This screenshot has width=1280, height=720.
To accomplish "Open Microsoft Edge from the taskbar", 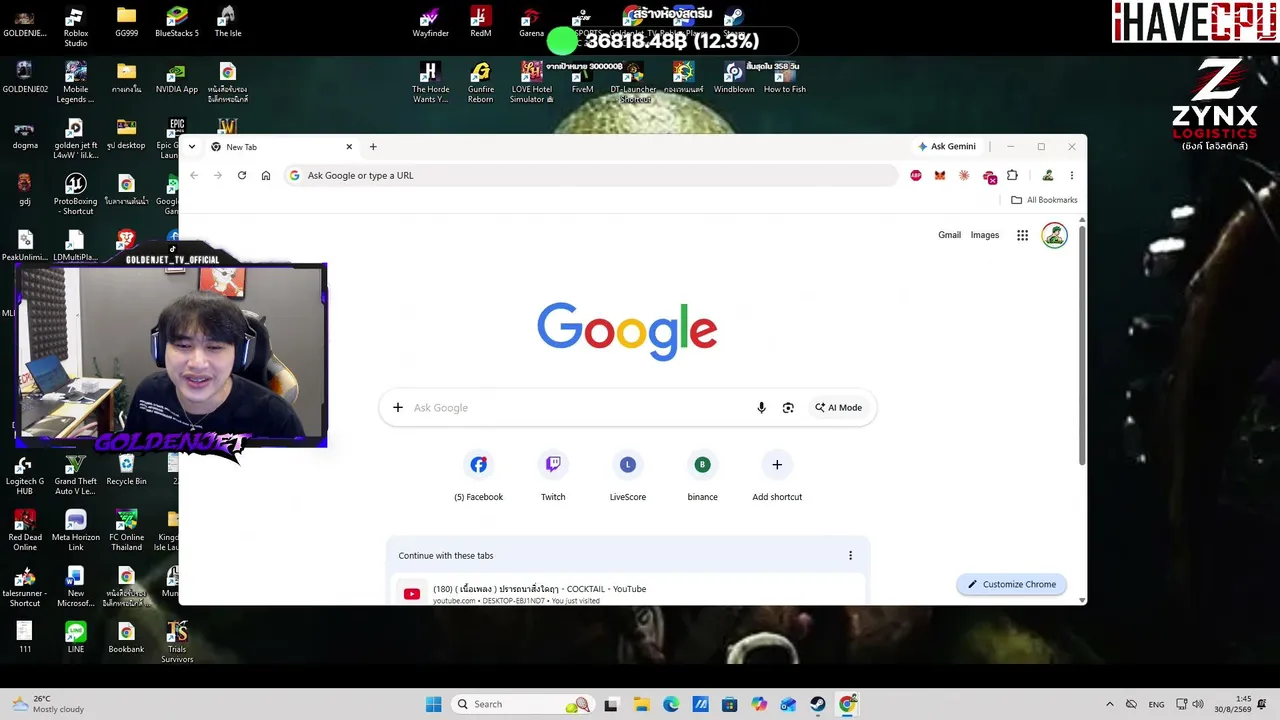I will pos(671,704).
